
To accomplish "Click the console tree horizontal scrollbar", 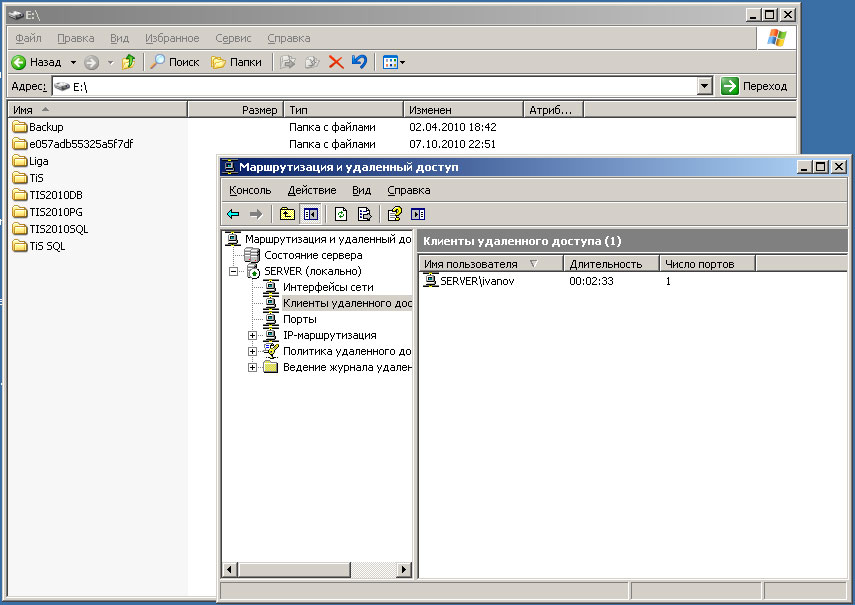I will click(300, 569).
